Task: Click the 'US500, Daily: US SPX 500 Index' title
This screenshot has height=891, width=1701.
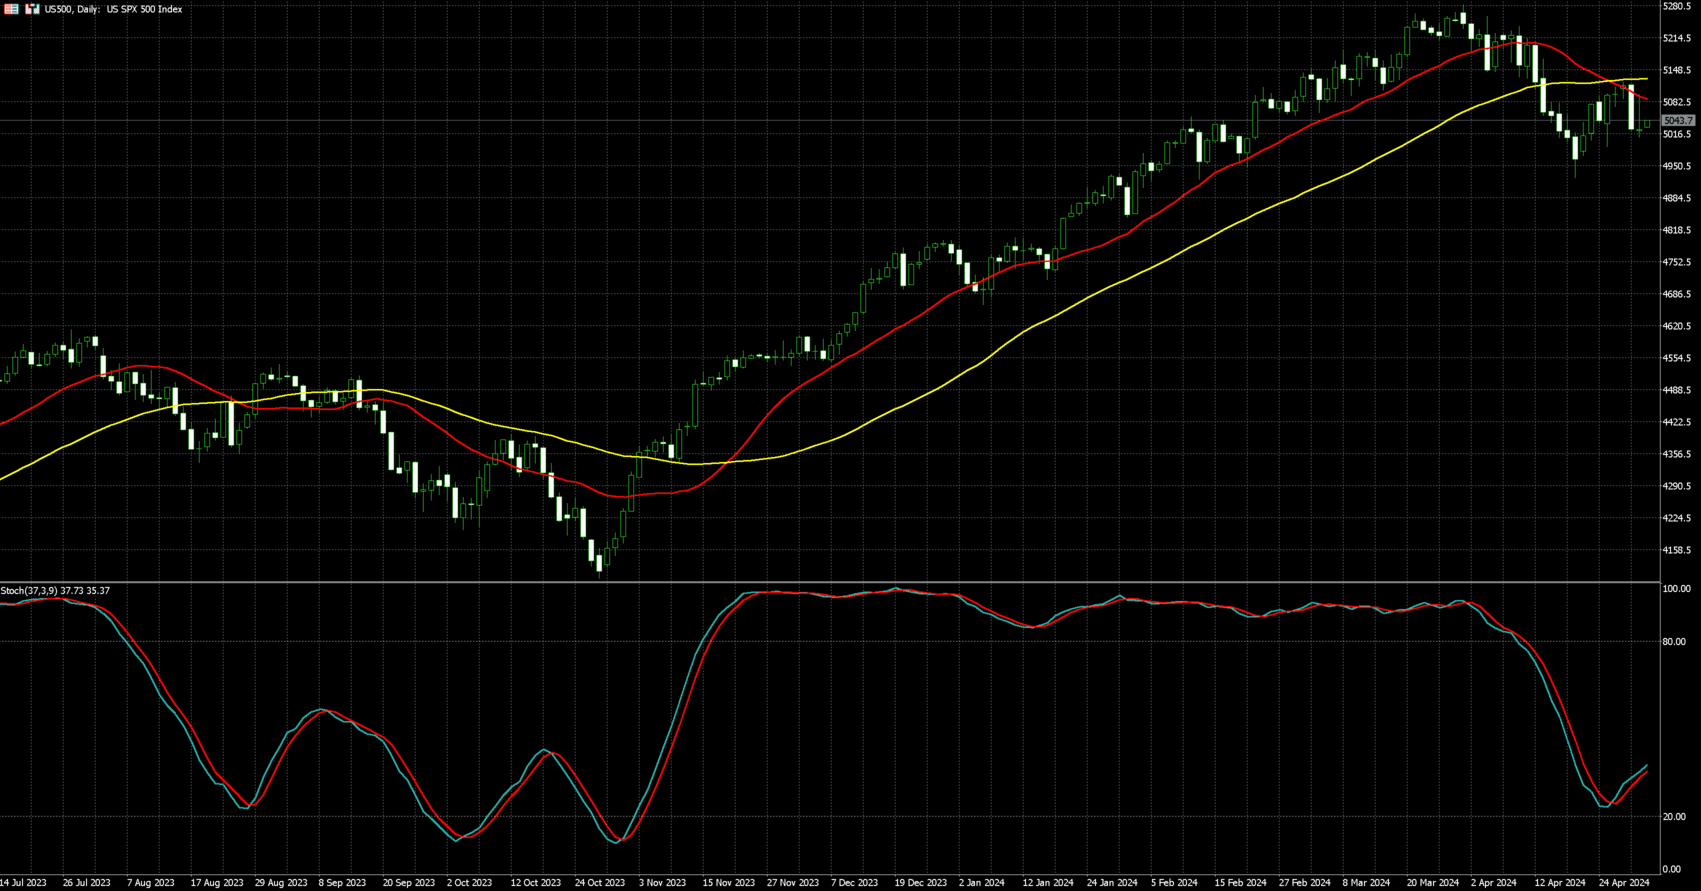Action: [x=113, y=9]
